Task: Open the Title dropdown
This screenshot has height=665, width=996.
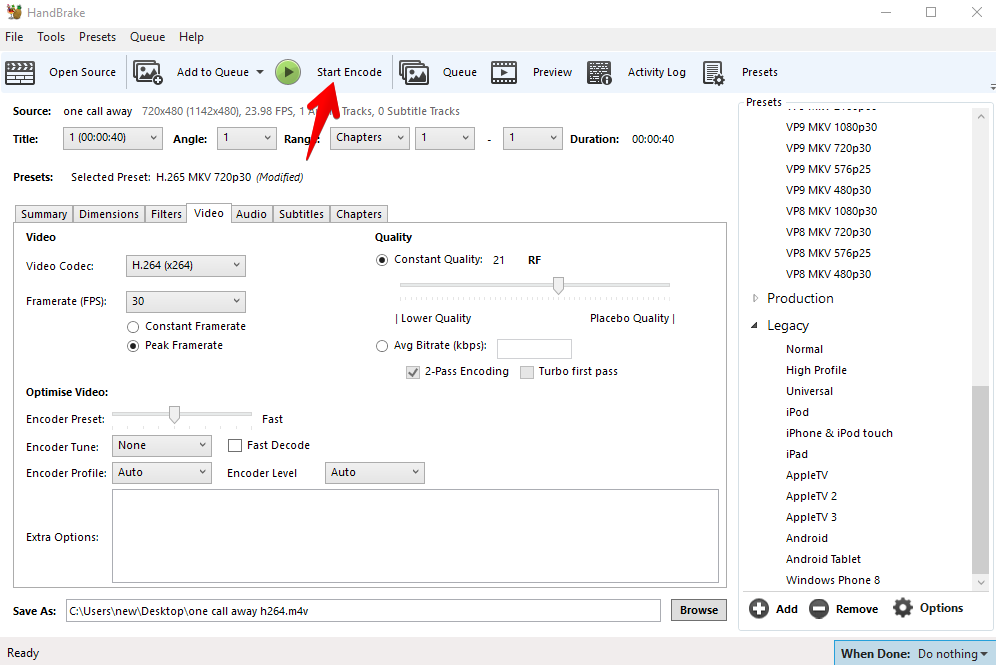Action: [x=112, y=138]
